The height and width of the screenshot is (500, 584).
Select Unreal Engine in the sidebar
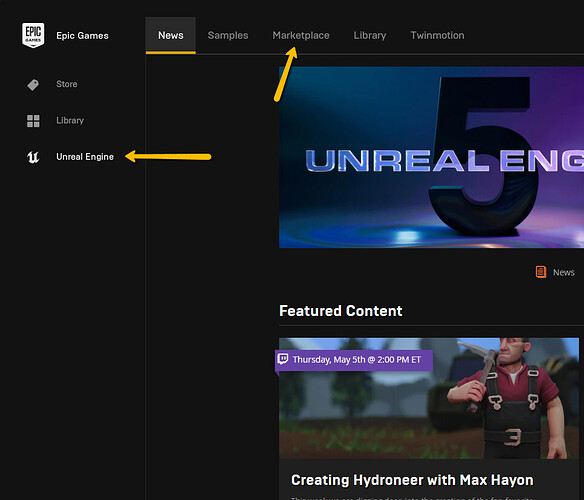[x=85, y=157]
